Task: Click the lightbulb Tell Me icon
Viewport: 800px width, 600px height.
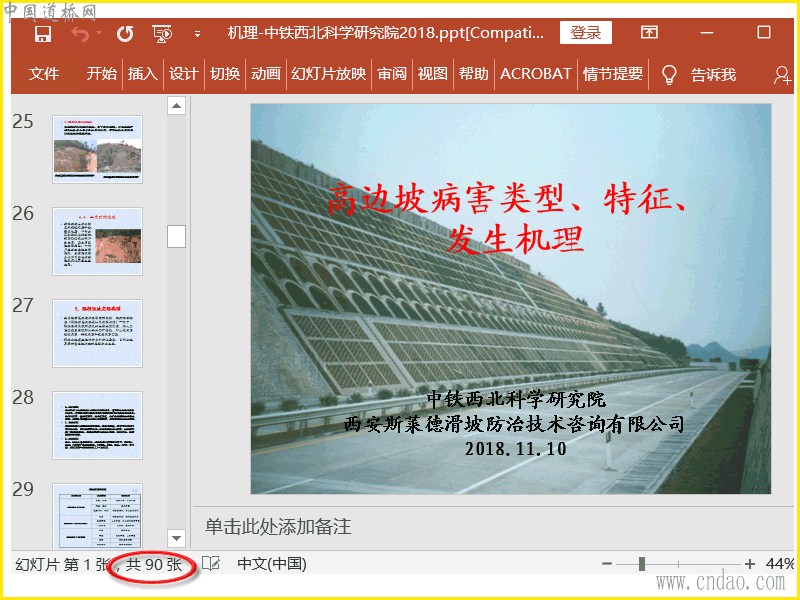Action: click(x=669, y=74)
